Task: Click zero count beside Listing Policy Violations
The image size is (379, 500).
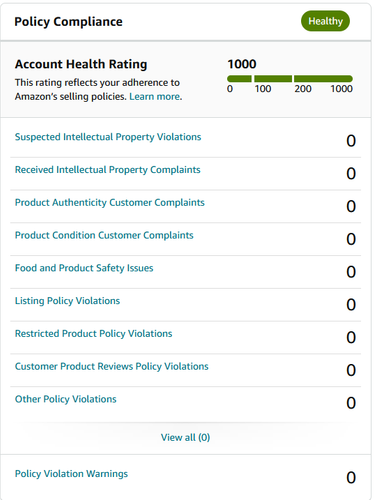Action: (351, 305)
